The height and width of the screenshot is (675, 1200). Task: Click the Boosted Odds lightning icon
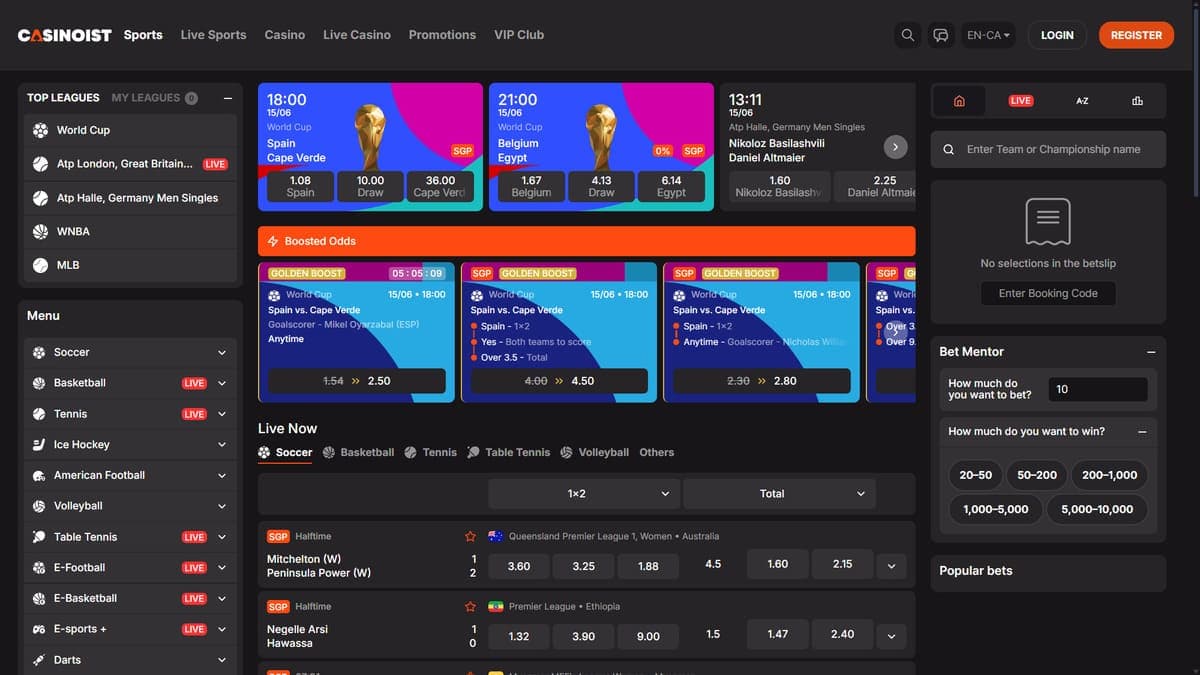coord(273,241)
